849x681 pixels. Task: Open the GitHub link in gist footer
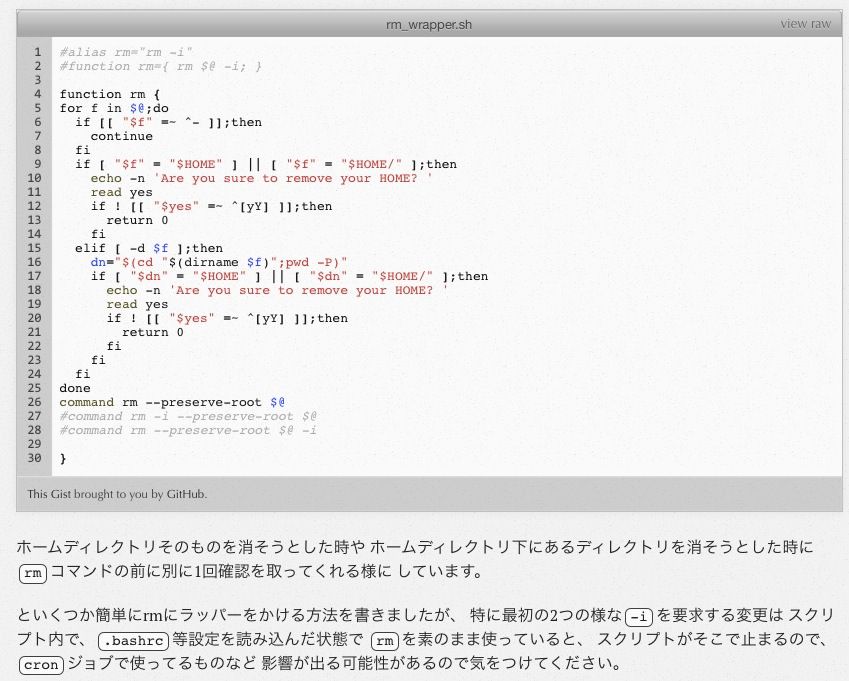tap(186, 494)
